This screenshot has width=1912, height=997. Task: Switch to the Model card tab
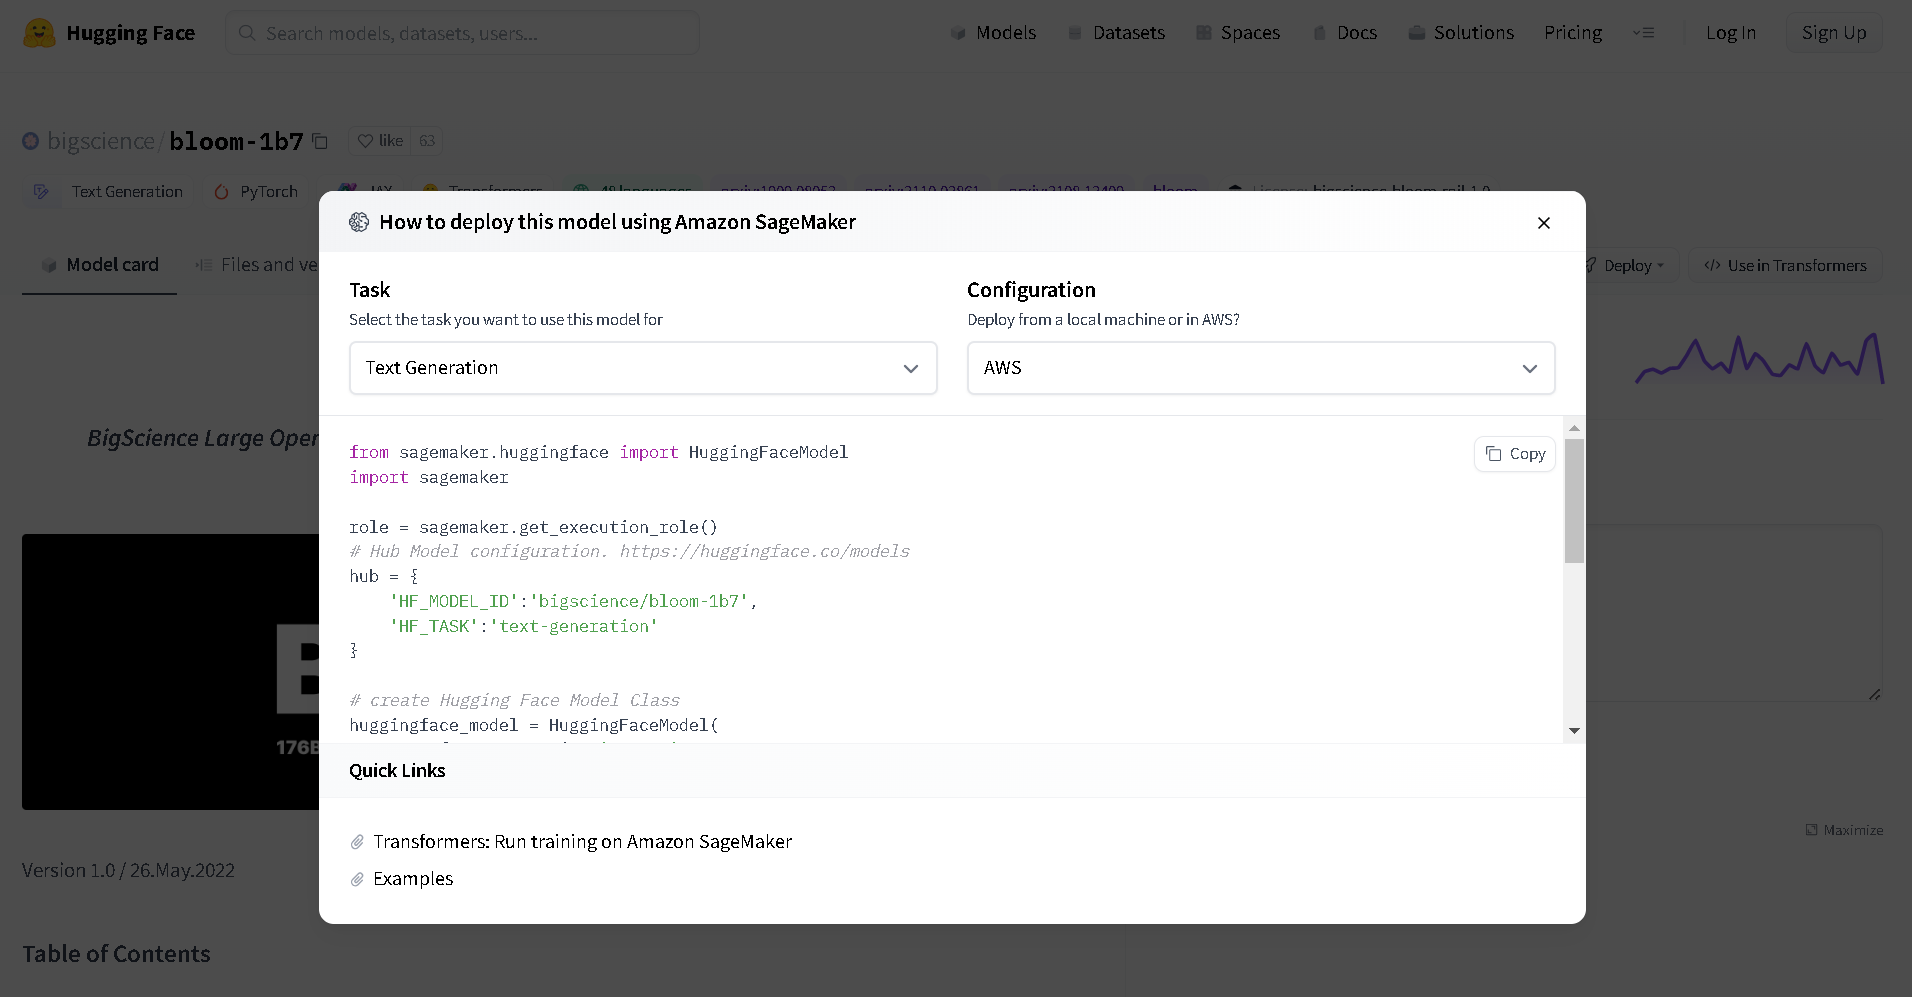[100, 265]
